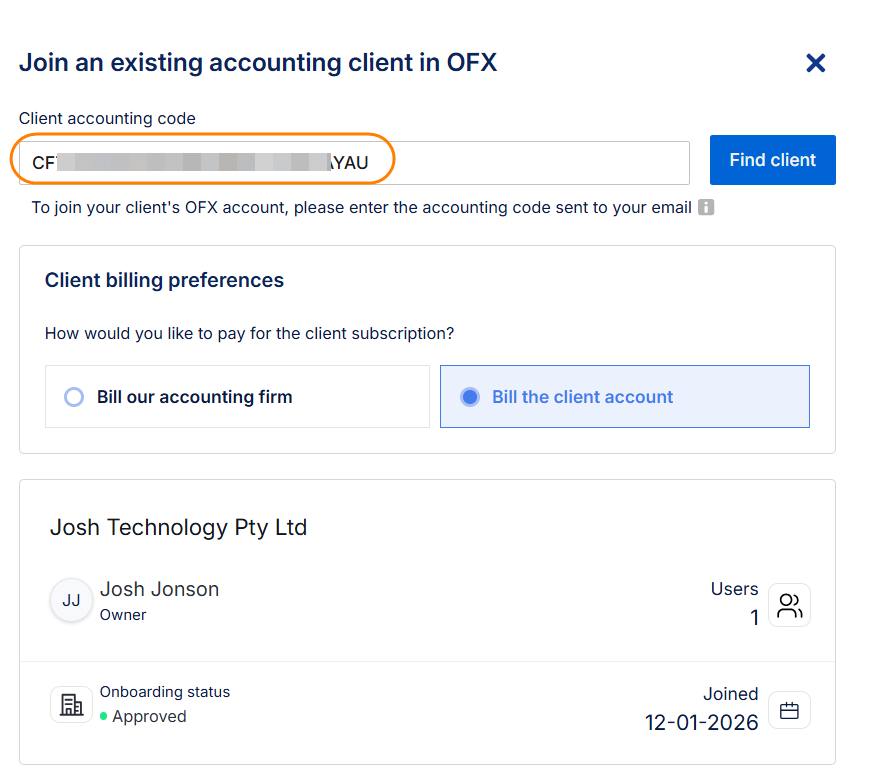Click the user count showing 1
This screenshot has height=780, width=875.
(x=754, y=617)
